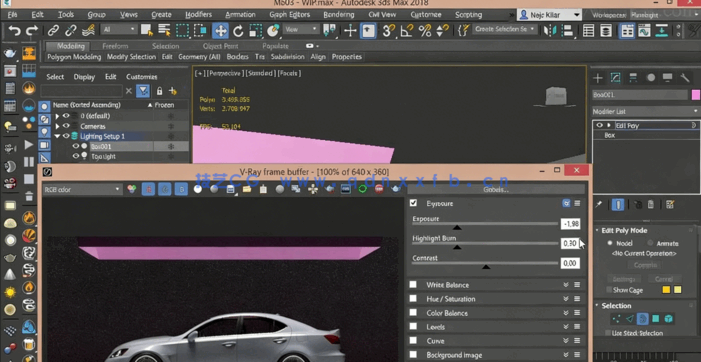This screenshot has height=362, width=701.
Task: Click the Globals... button in VFB
Action: click(496, 189)
